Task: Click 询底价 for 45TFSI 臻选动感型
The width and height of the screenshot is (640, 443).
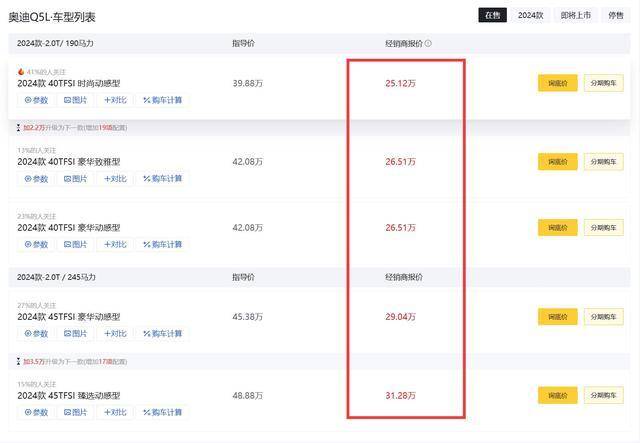Action: click(x=558, y=395)
